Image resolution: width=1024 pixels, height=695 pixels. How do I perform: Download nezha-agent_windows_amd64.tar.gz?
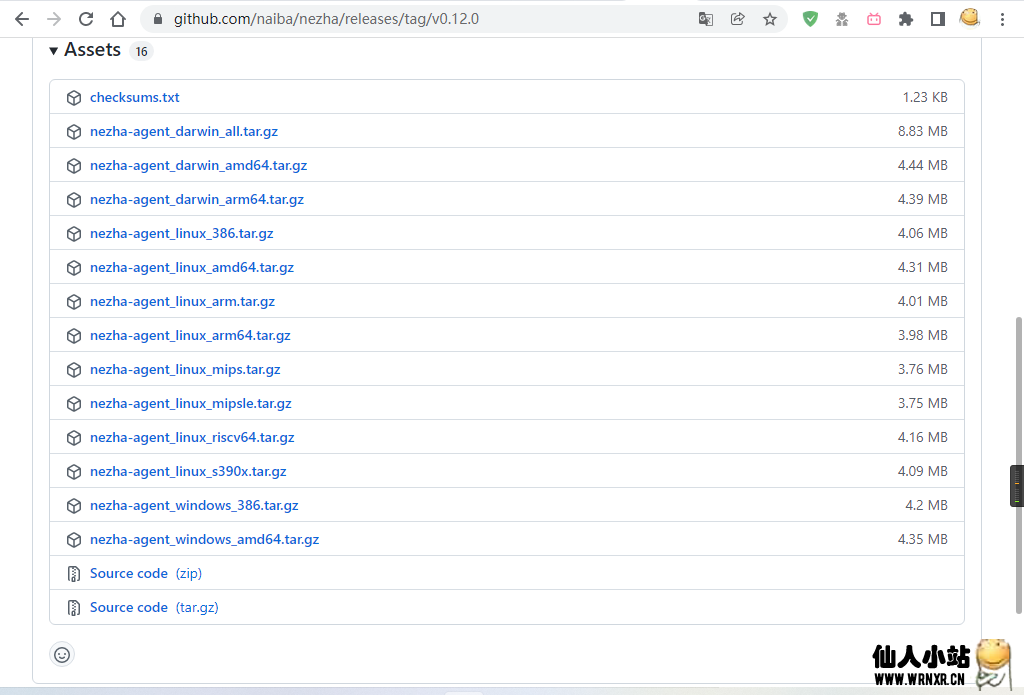click(x=204, y=539)
